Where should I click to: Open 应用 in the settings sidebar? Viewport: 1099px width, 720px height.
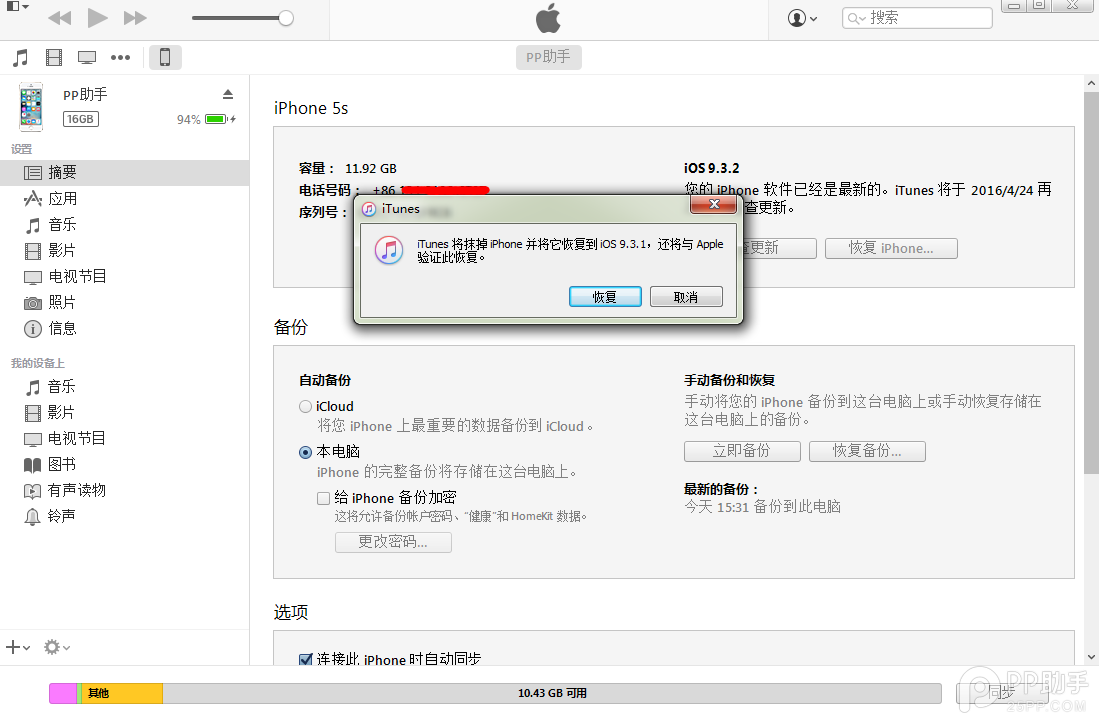[x=62, y=199]
